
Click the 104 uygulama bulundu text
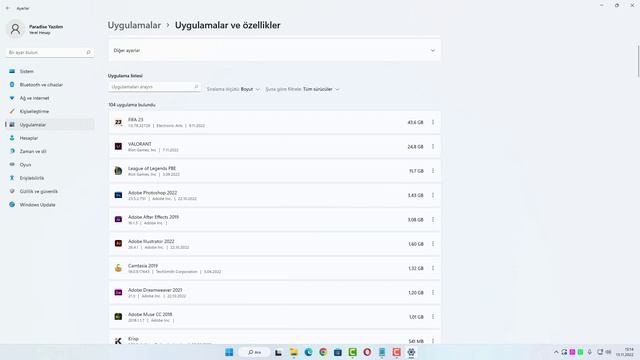(132, 105)
